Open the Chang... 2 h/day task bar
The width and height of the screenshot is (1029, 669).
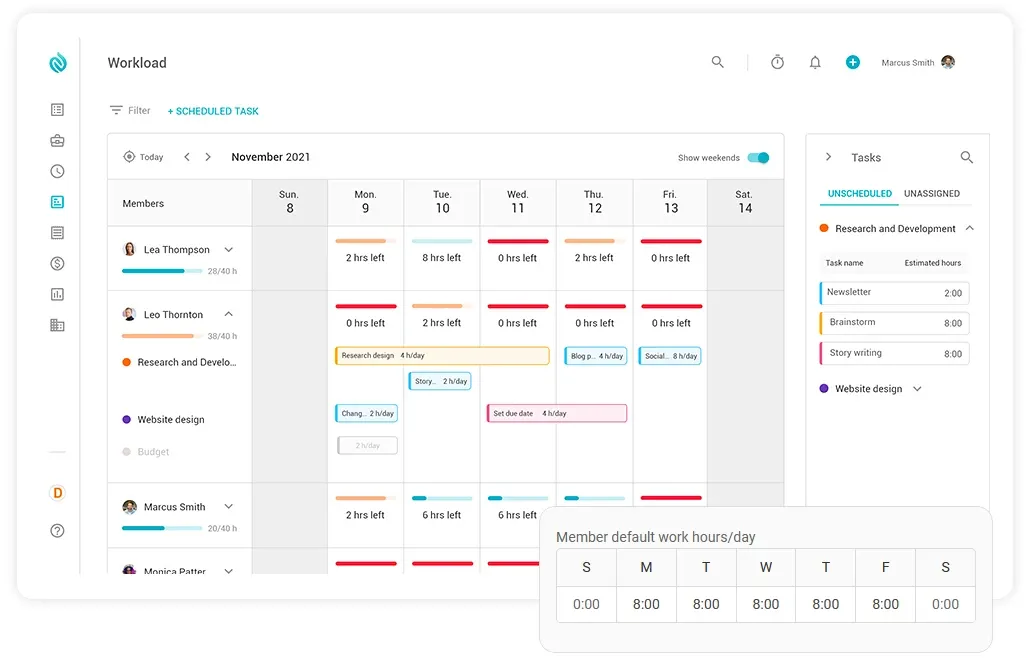click(x=366, y=413)
